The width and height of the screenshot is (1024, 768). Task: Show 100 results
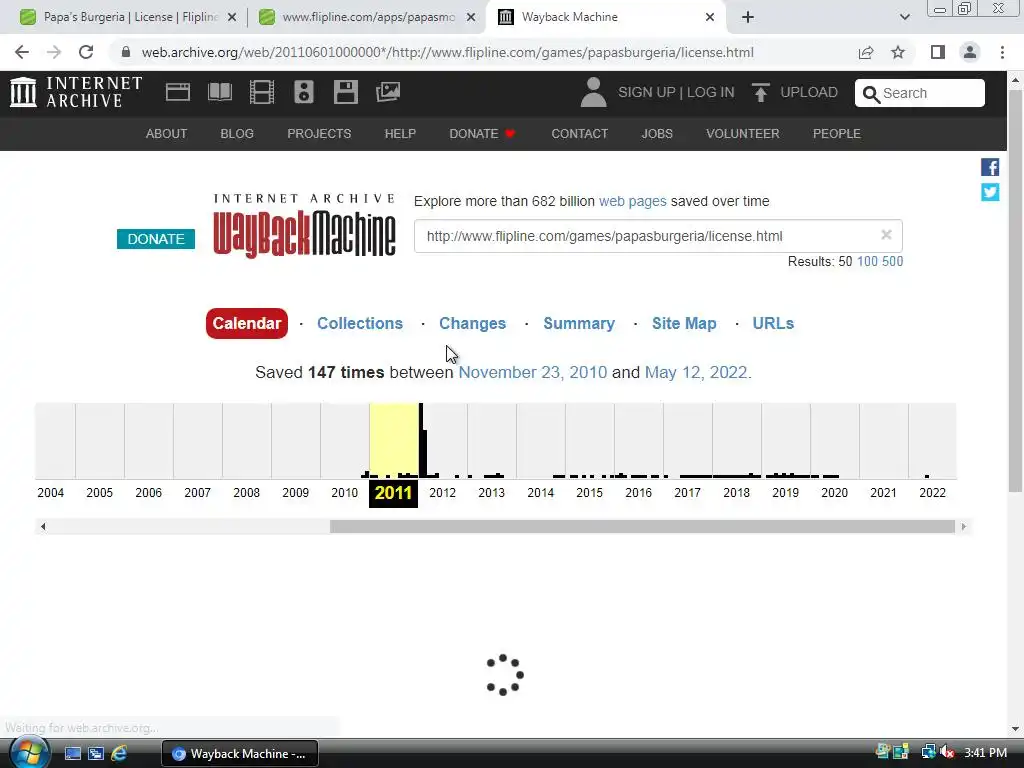[x=867, y=261]
